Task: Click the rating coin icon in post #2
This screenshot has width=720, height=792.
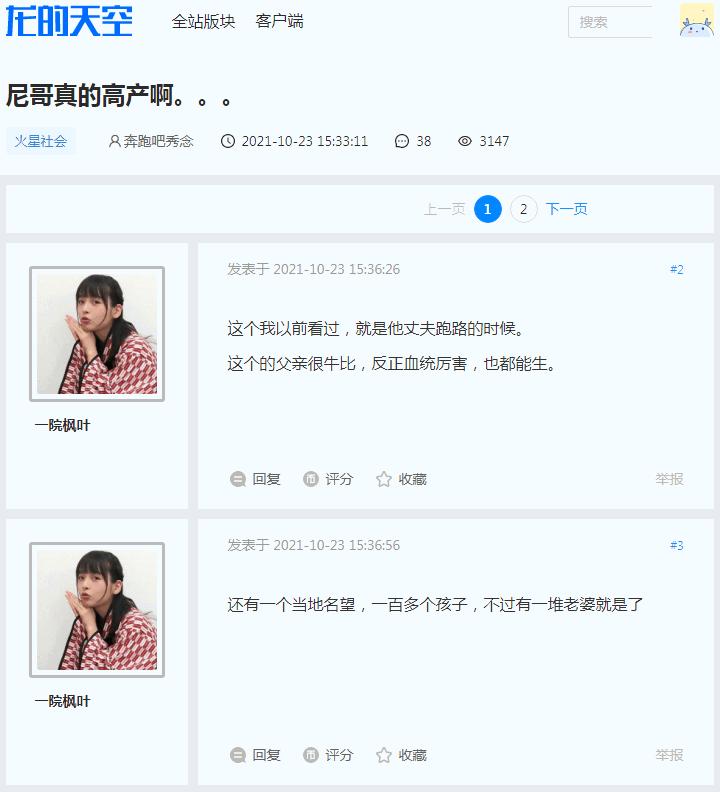Action: [x=311, y=479]
